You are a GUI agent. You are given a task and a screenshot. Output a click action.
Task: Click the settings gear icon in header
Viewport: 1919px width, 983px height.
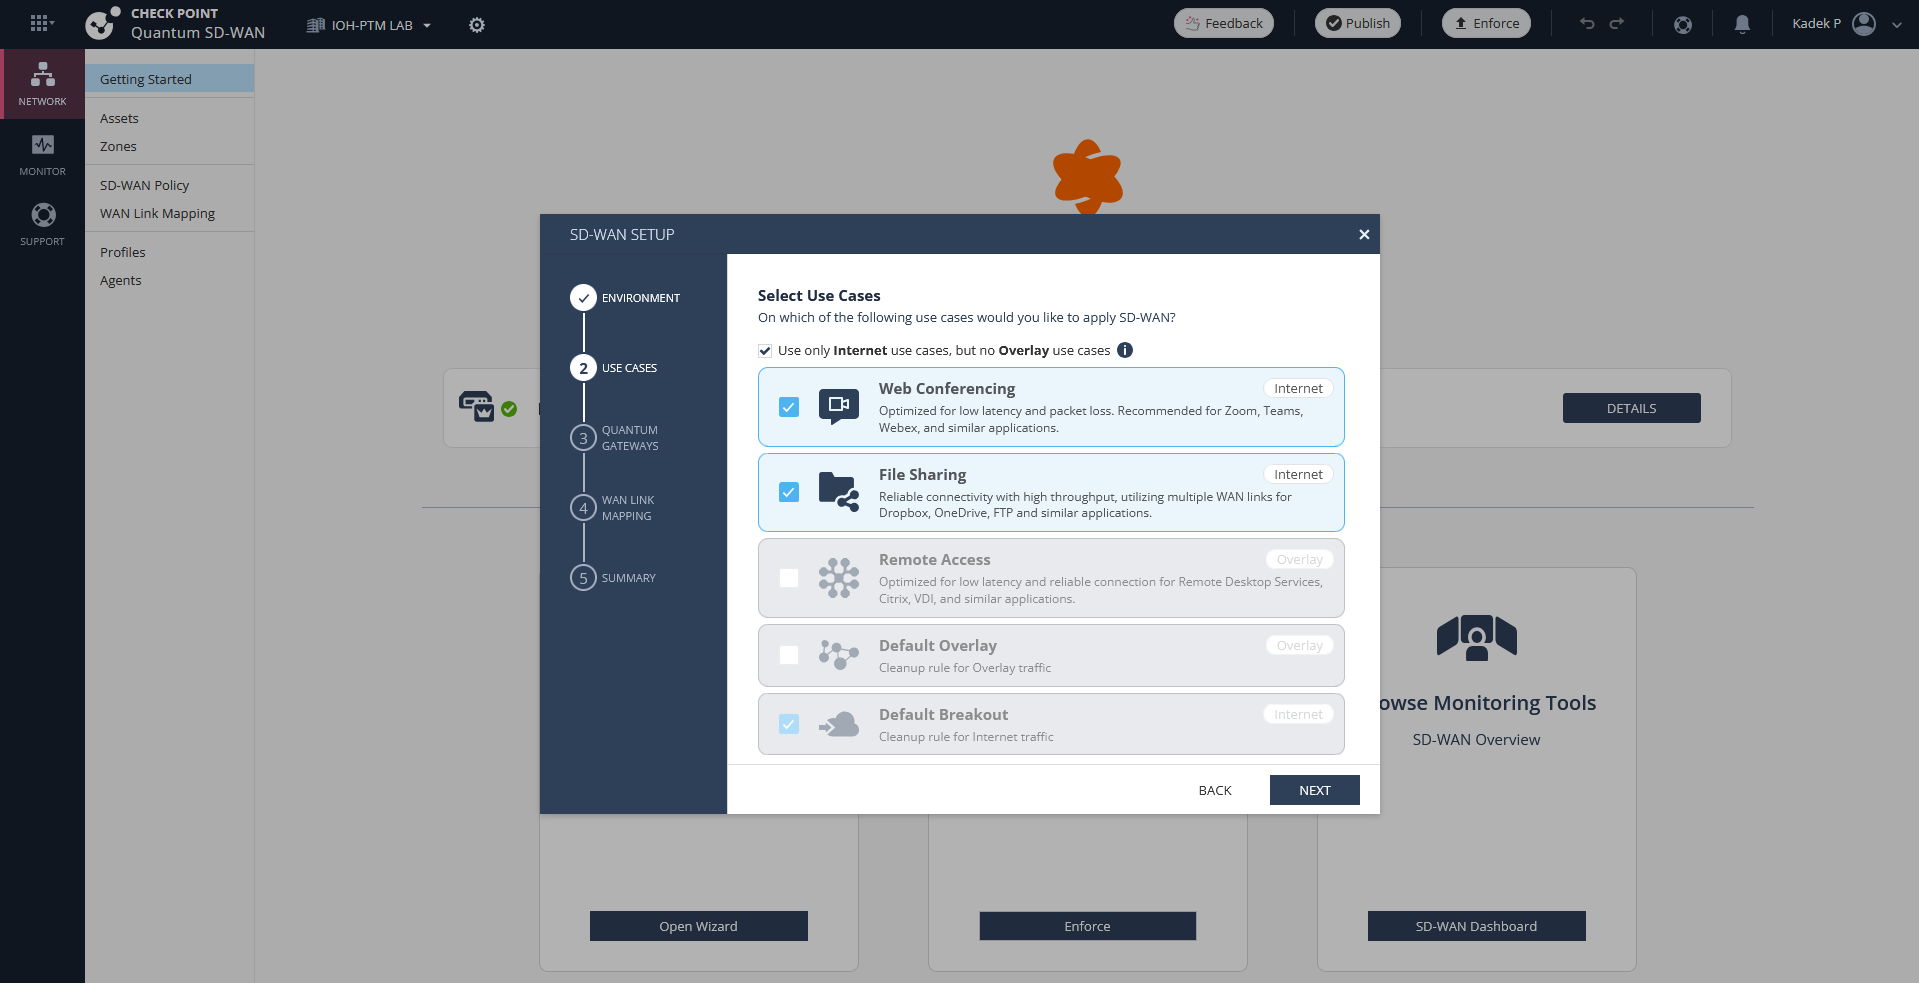477,25
